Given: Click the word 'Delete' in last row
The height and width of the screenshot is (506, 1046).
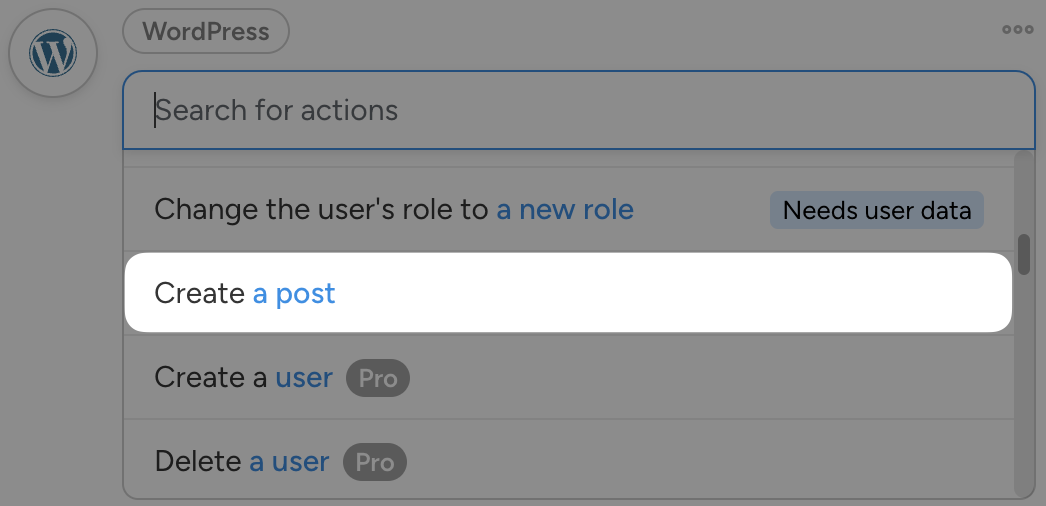Looking at the screenshot, I should pos(197,461).
